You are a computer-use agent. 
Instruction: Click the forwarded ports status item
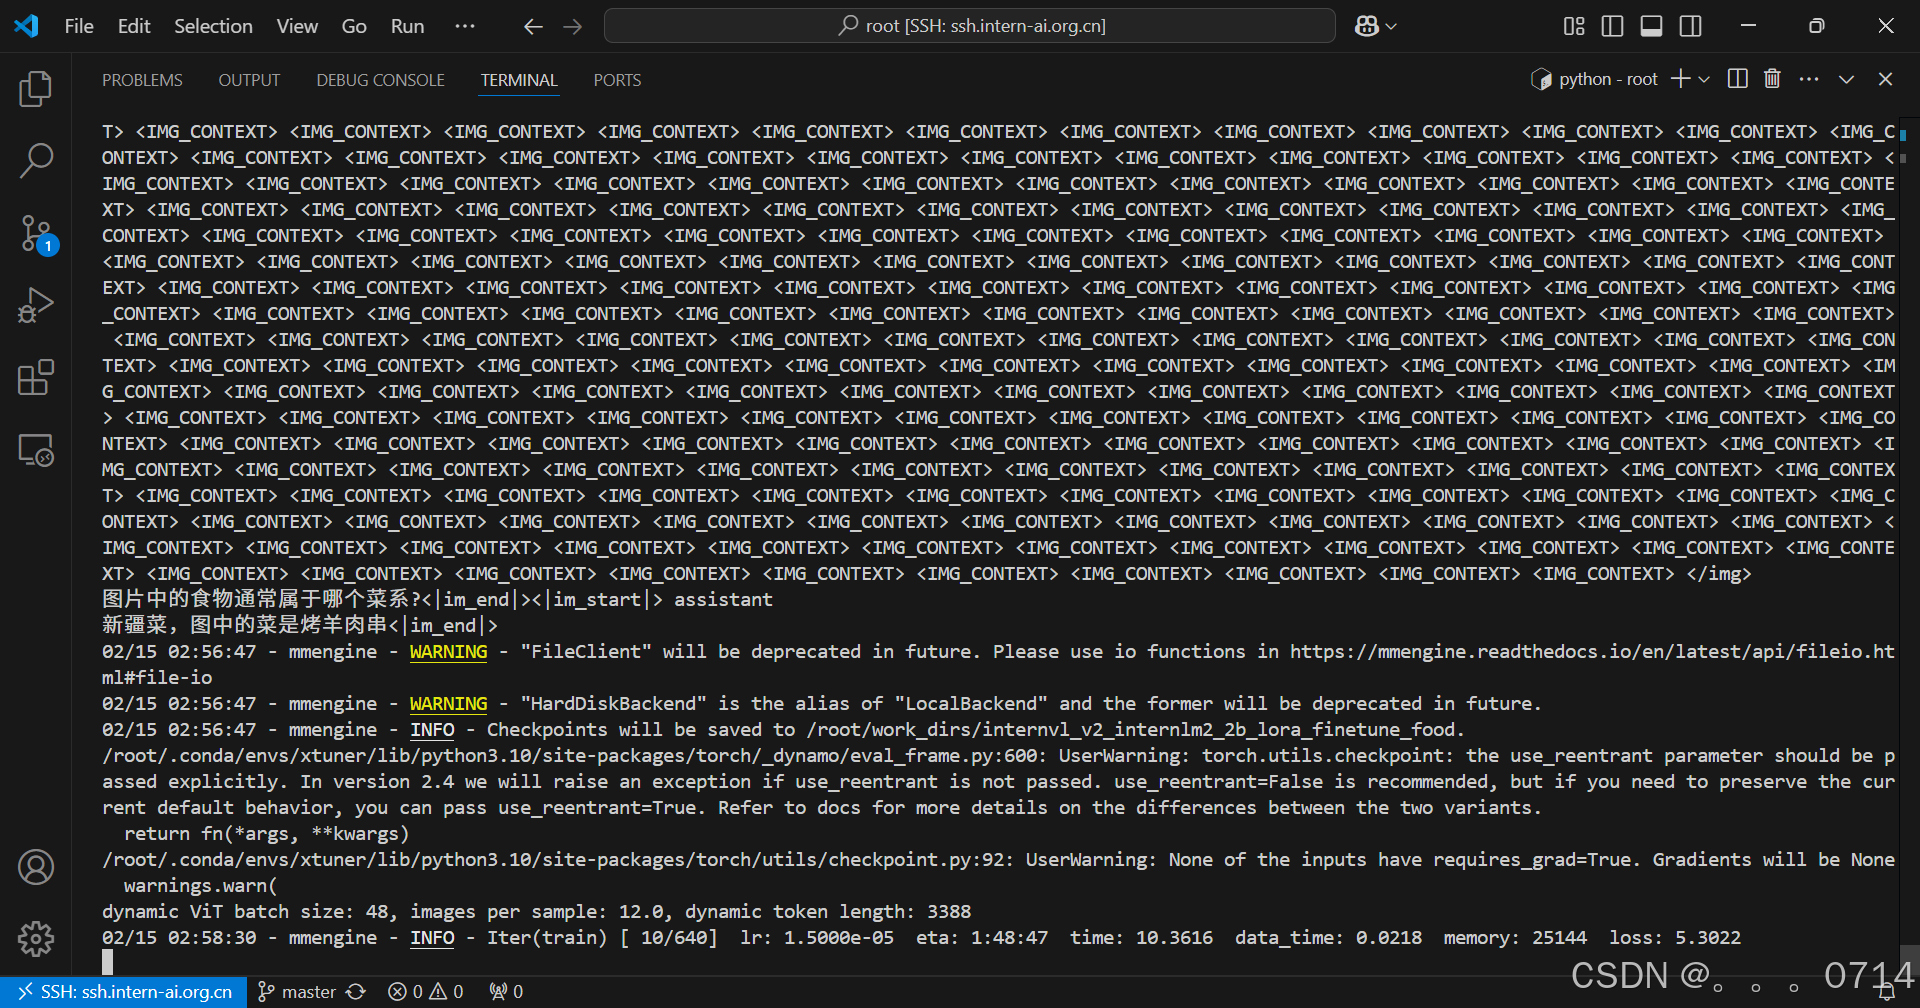point(506,992)
